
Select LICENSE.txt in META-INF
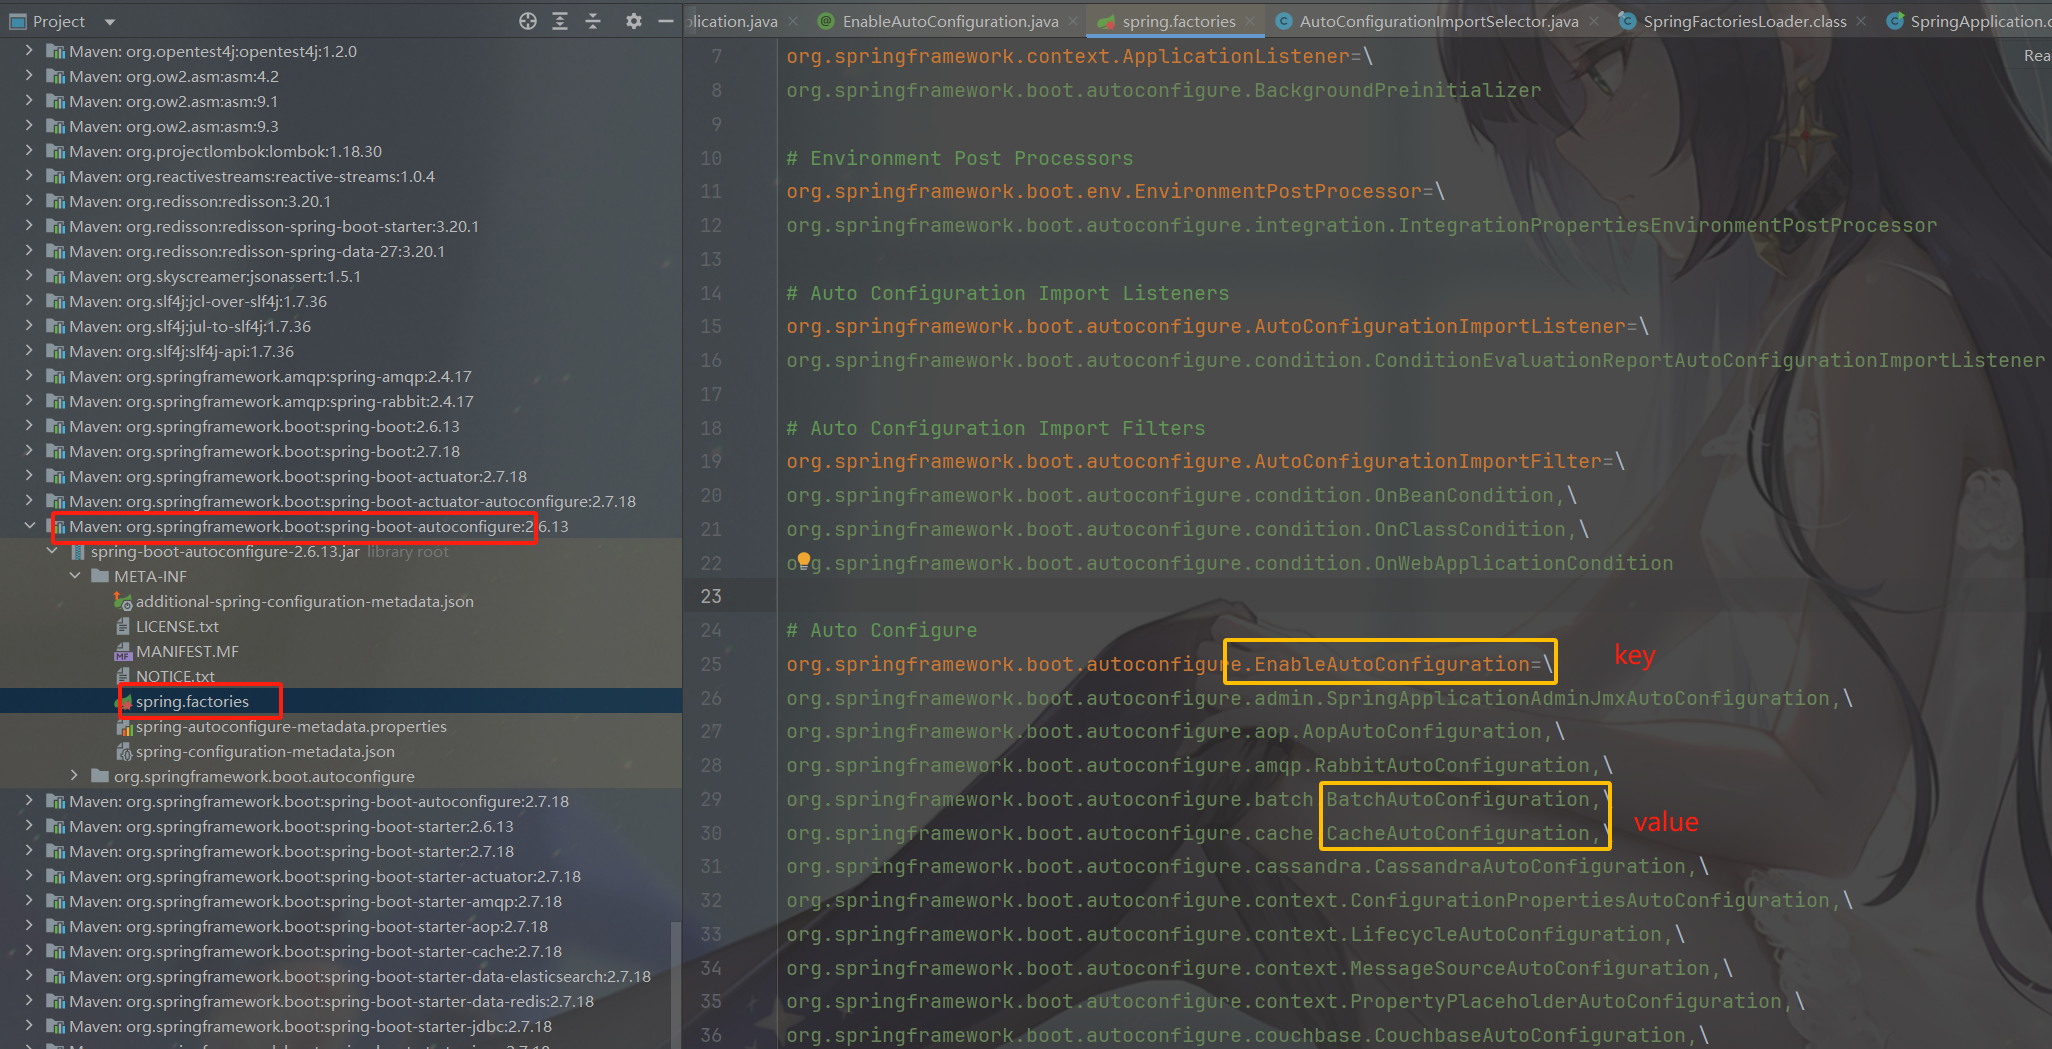pos(177,626)
